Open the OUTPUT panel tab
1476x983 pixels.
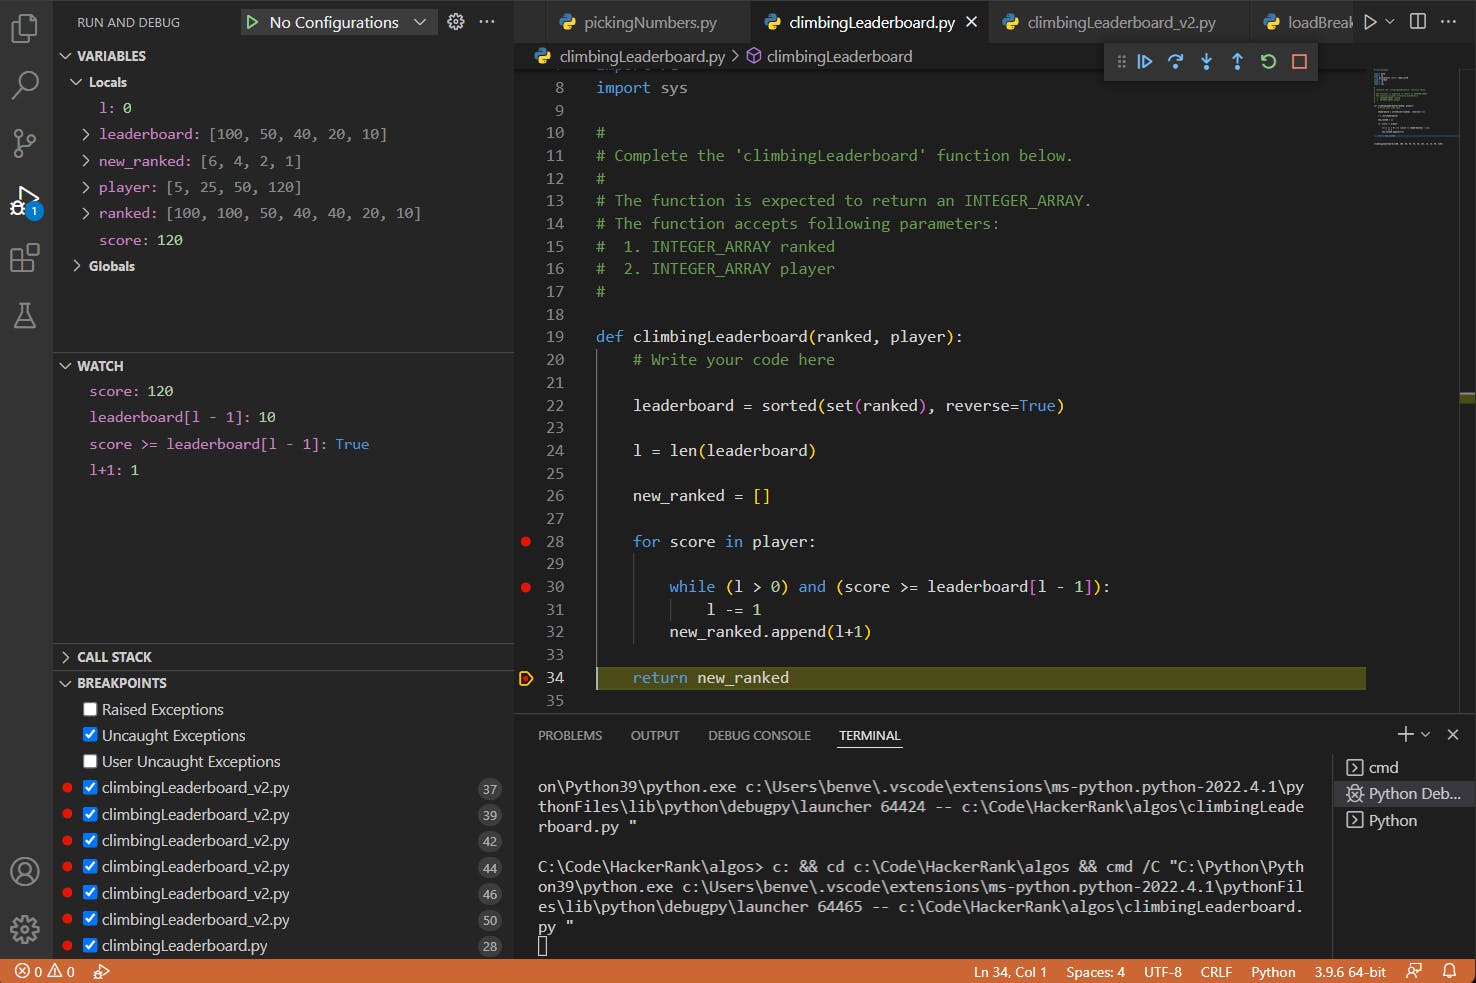coord(655,735)
